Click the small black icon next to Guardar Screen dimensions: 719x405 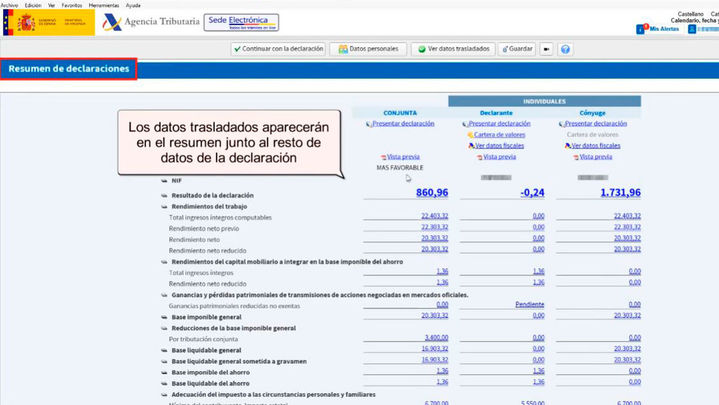pos(547,48)
